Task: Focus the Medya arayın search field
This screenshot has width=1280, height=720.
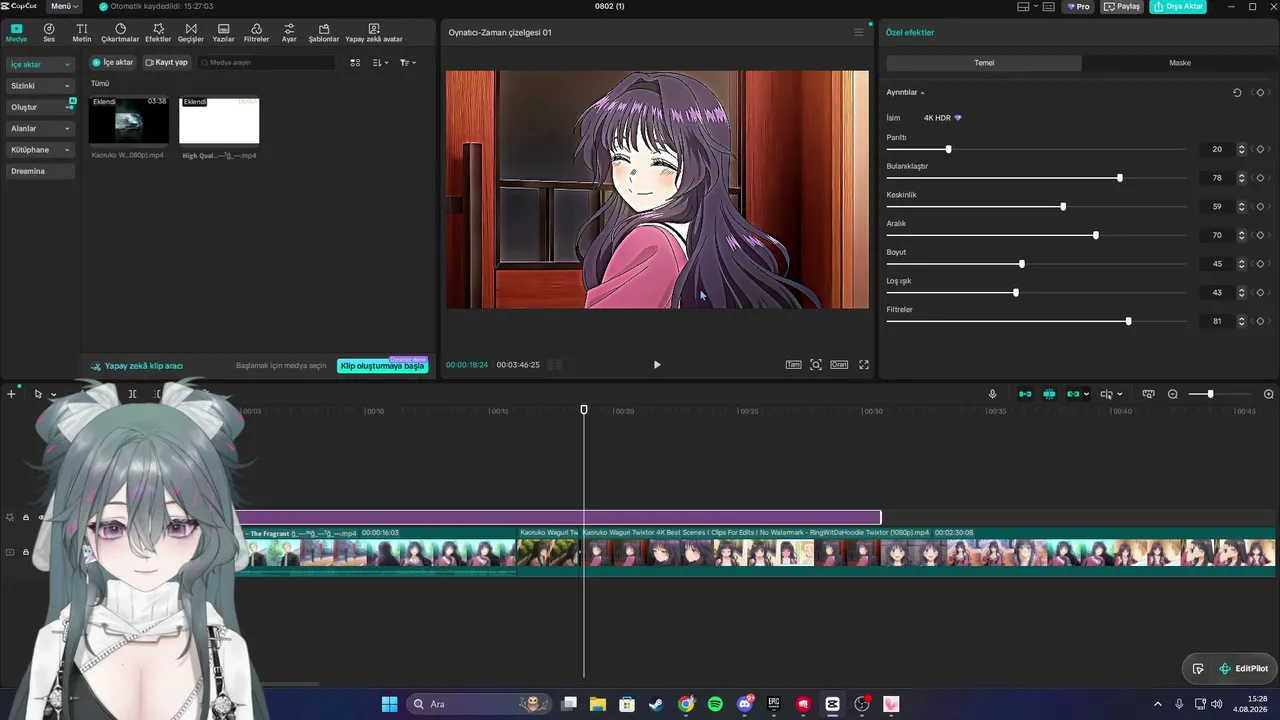Action: coord(266,62)
